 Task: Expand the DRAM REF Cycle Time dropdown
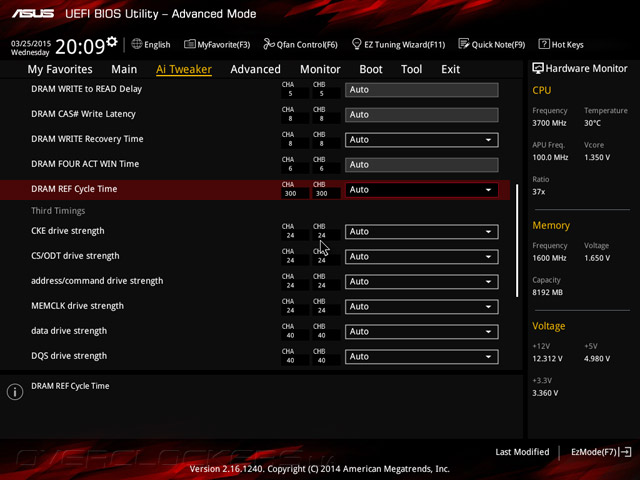422,190
